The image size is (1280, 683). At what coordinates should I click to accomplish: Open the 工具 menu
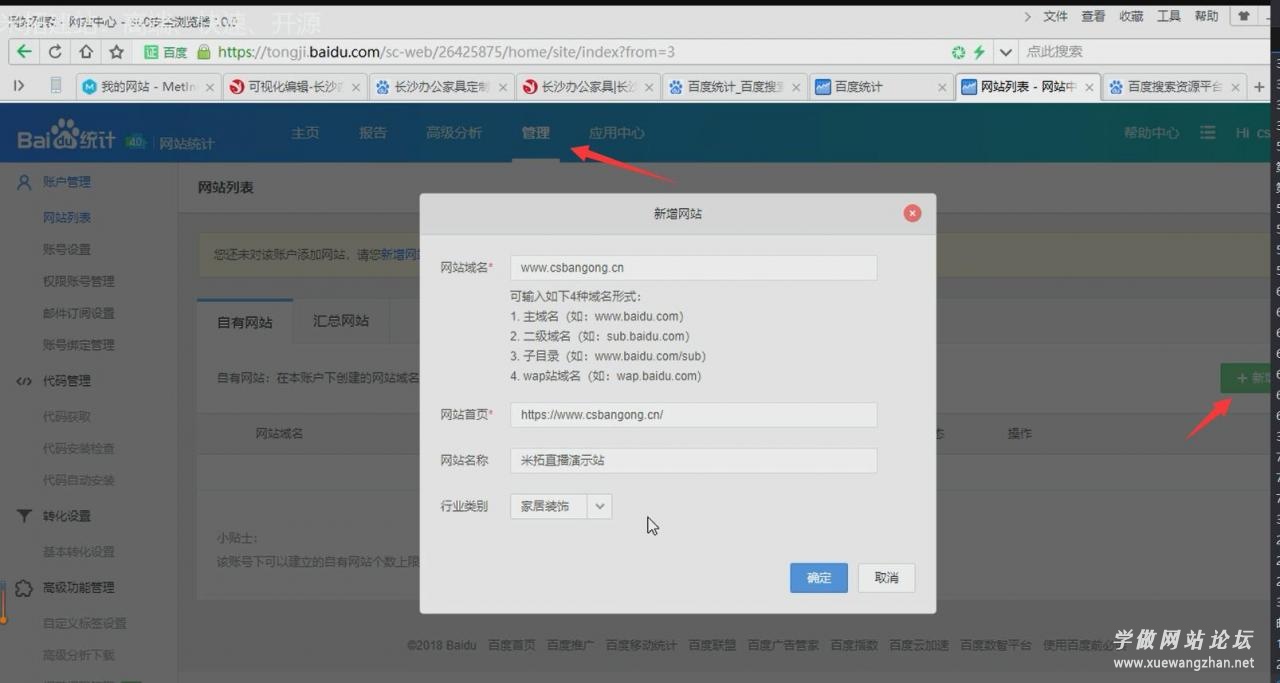point(1168,15)
